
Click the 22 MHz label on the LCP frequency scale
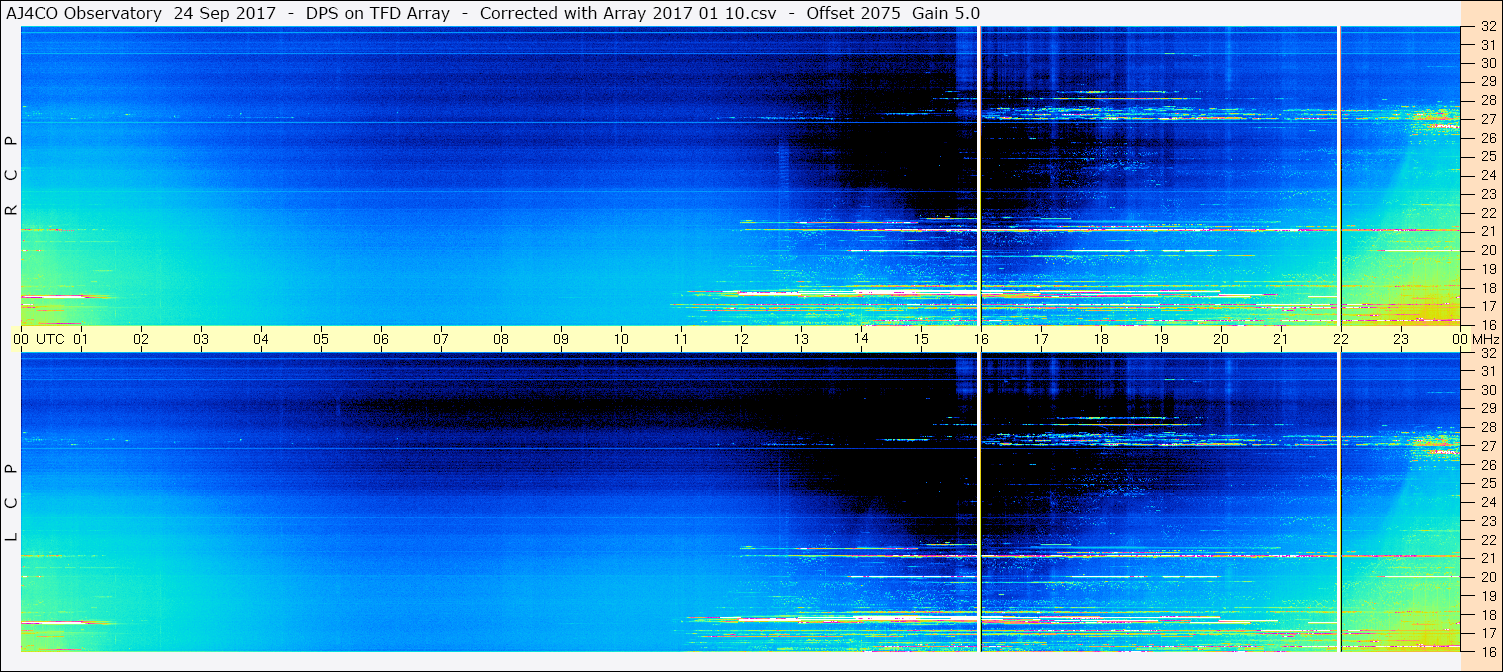click(x=1487, y=540)
